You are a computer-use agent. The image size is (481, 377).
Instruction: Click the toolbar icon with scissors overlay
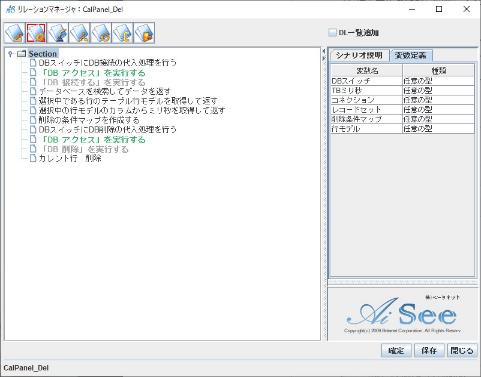pos(79,33)
